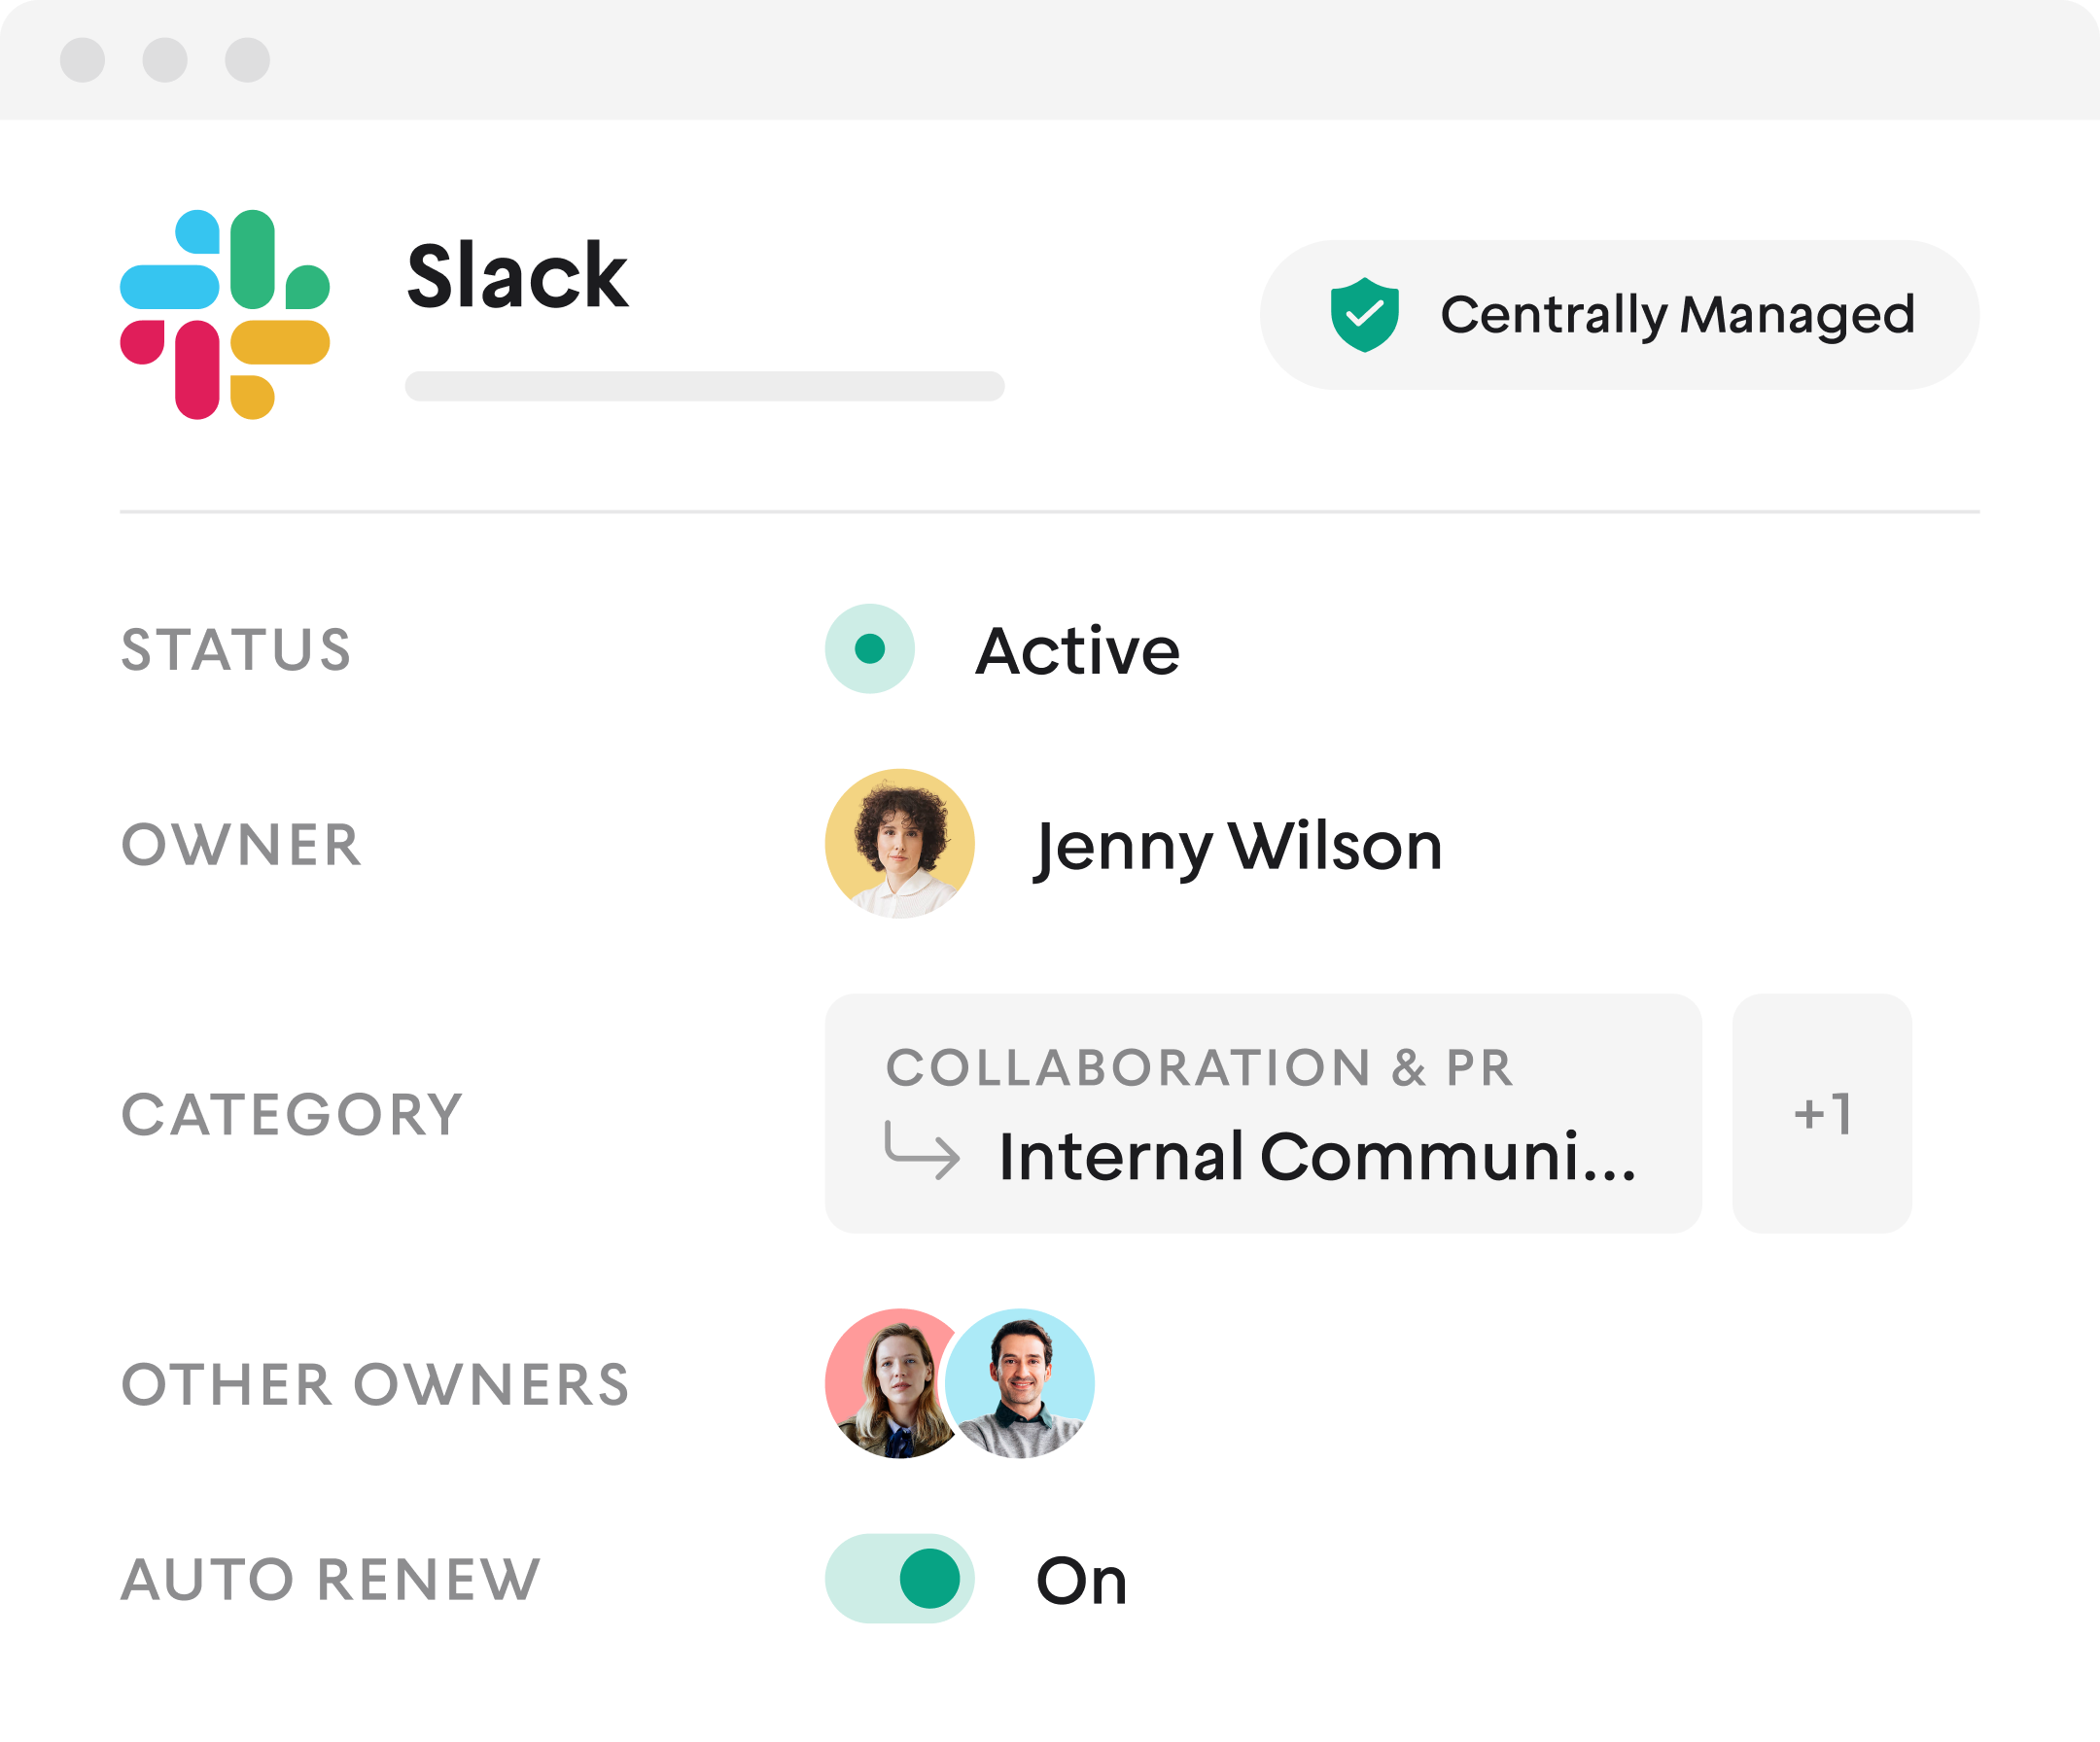The image size is (2100, 1742).
Task: Click the On label next to toggle
Action: tap(1081, 1581)
